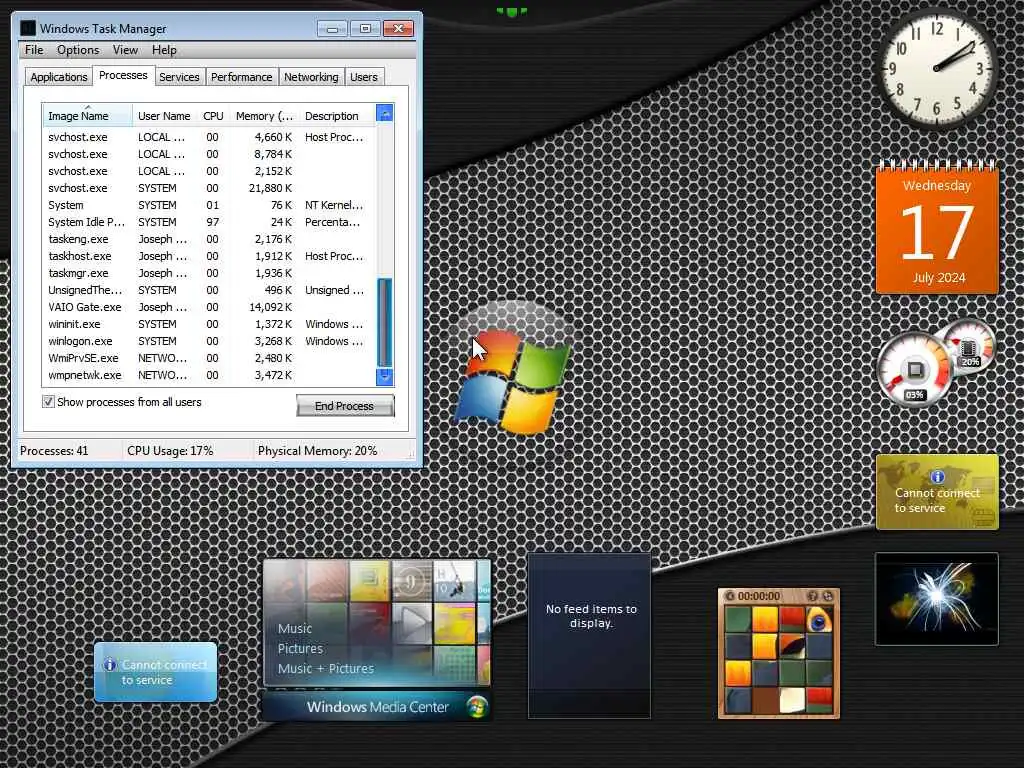Click the Task Manager title bar icon
This screenshot has height=768, width=1024.
[x=27, y=28]
